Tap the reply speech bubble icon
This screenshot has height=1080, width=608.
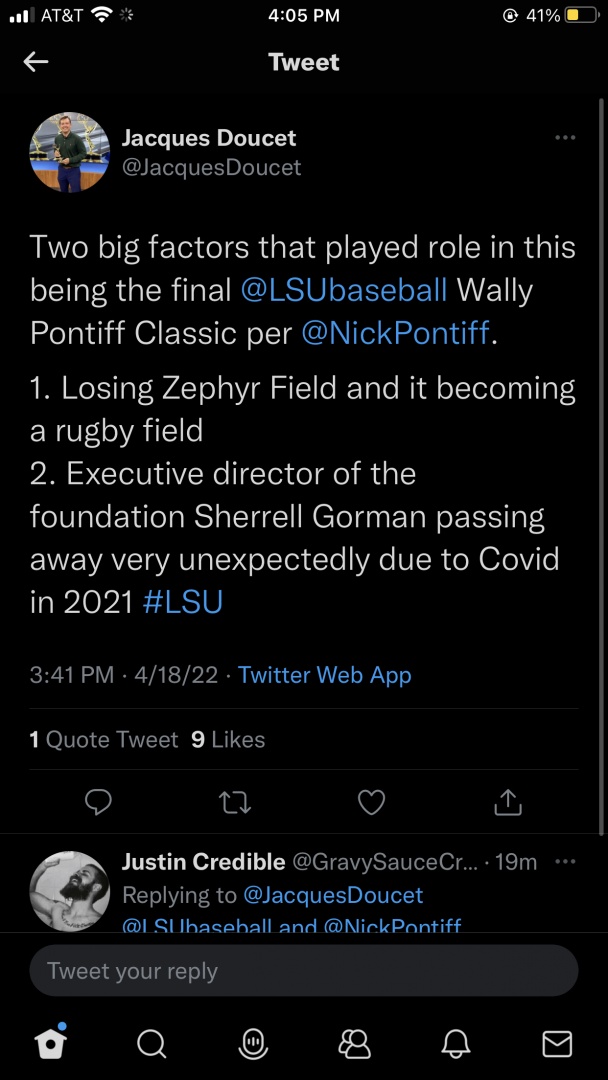tap(98, 801)
